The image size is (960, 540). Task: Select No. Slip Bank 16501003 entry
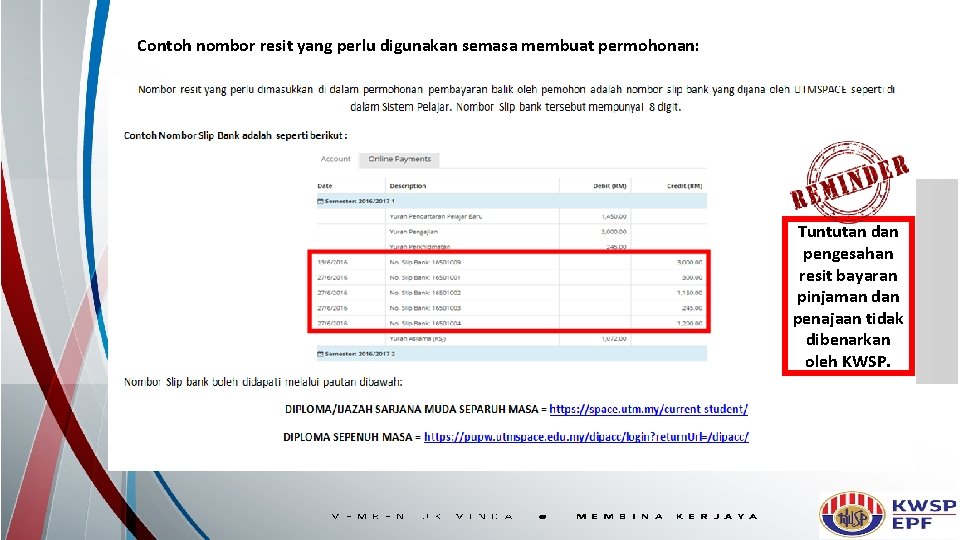[x=425, y=308]
